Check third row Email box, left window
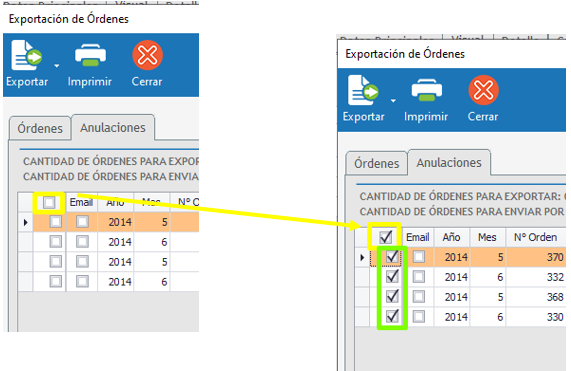 click(82, 261)
